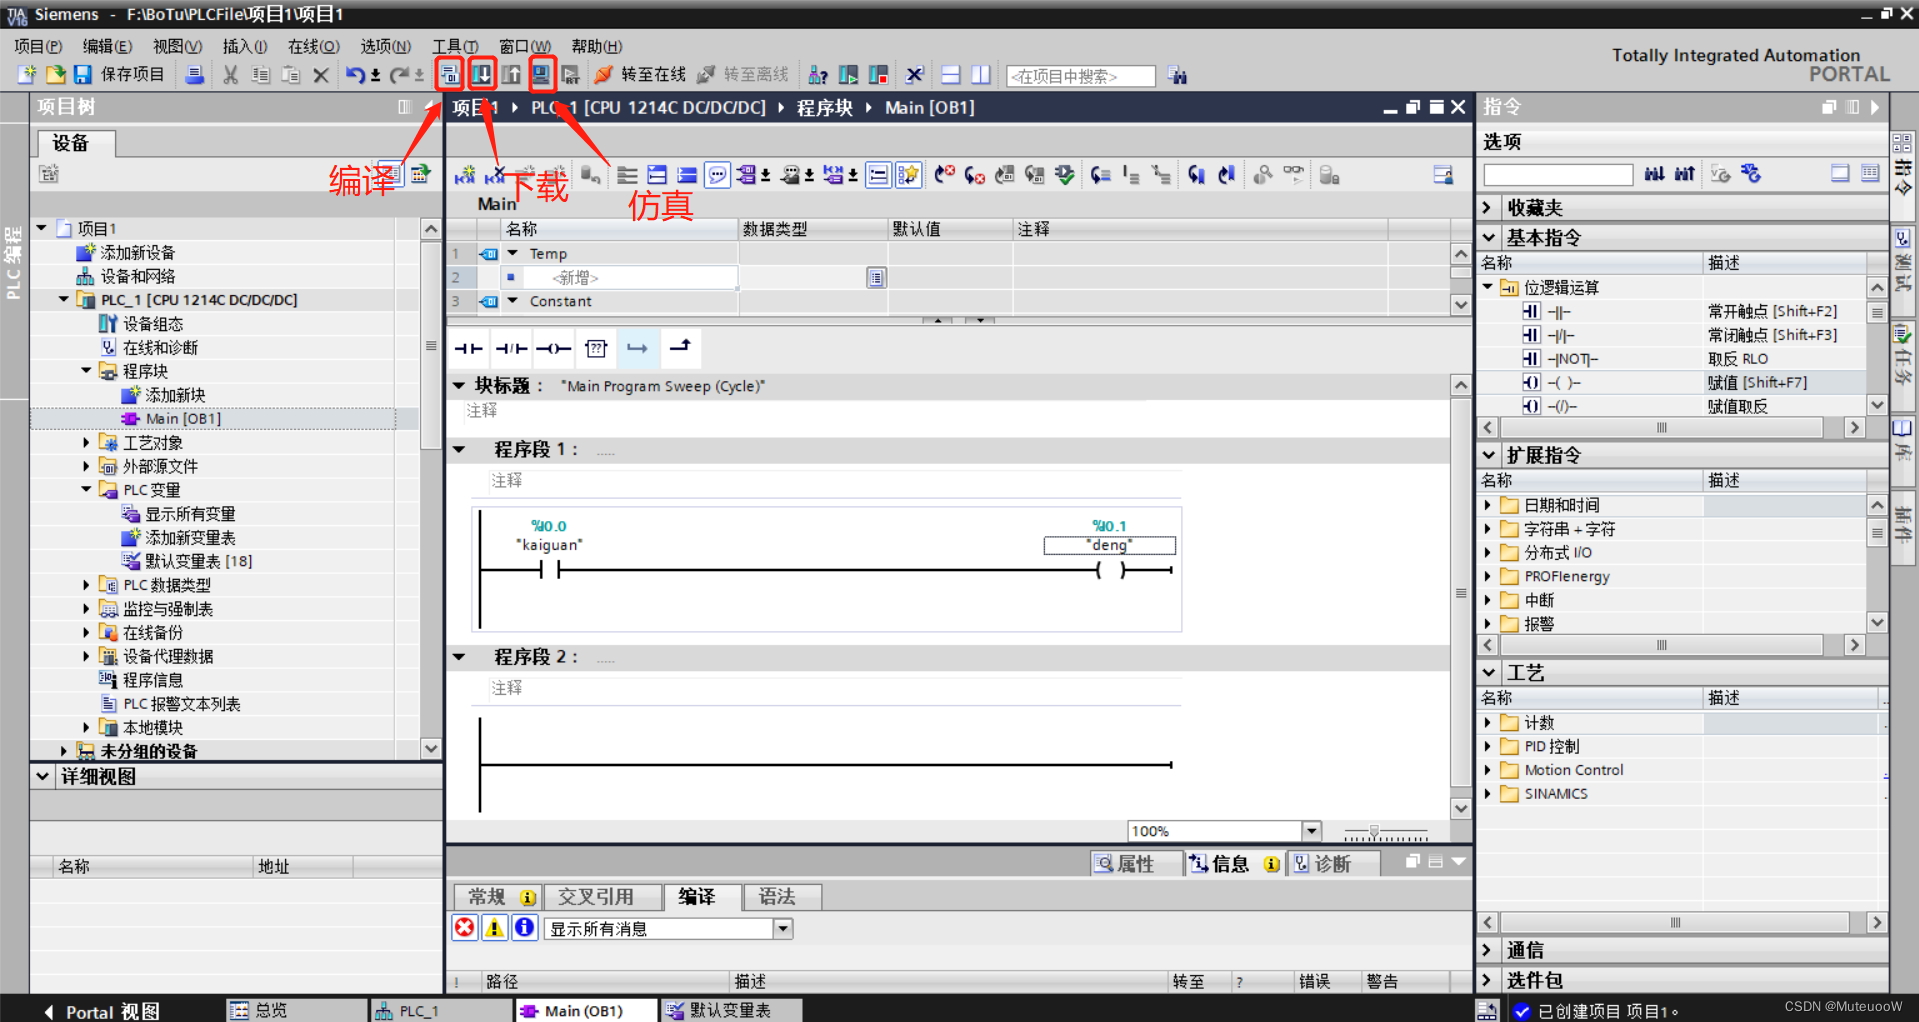Open the Online menu
Viewport: 1919px width, 1022px height.
tap(314, 46)
